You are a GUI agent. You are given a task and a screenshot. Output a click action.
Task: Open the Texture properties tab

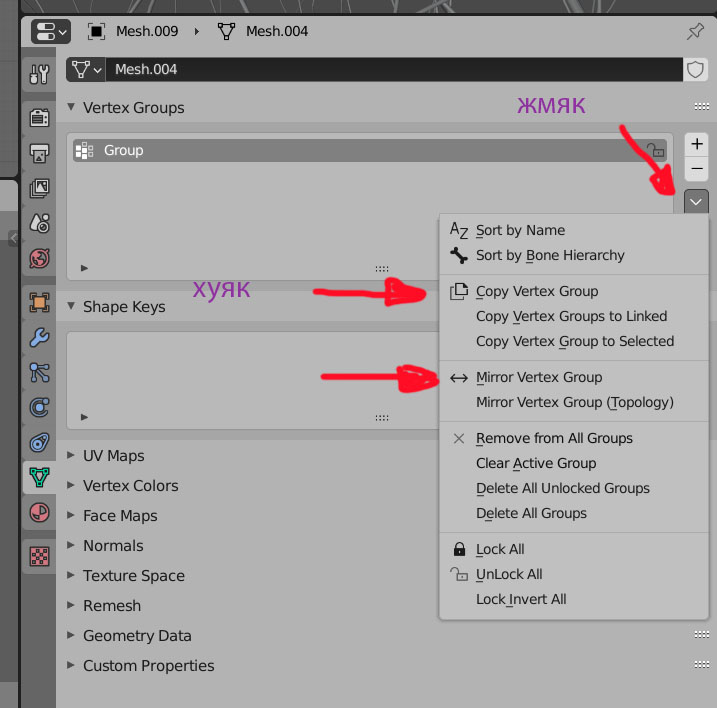[39, 556]
